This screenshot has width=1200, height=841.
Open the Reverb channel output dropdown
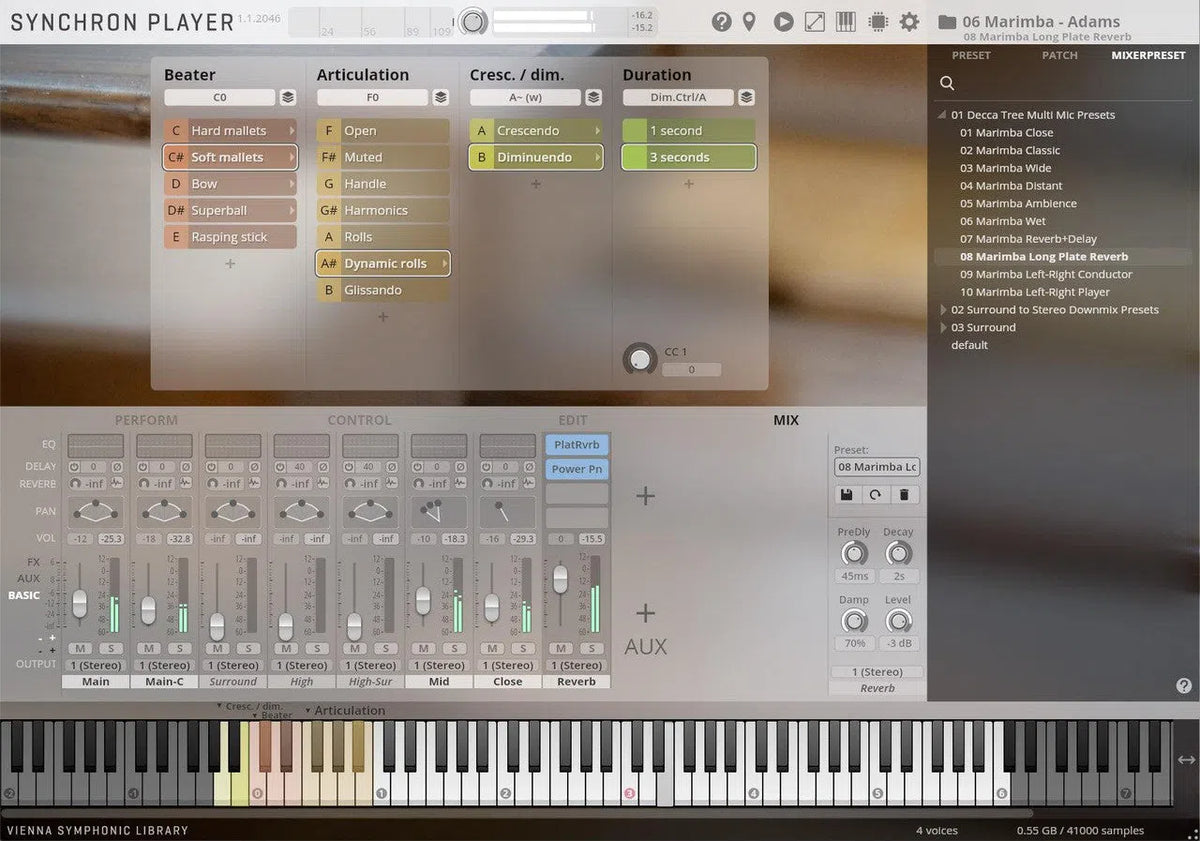(x=576, y=665)
